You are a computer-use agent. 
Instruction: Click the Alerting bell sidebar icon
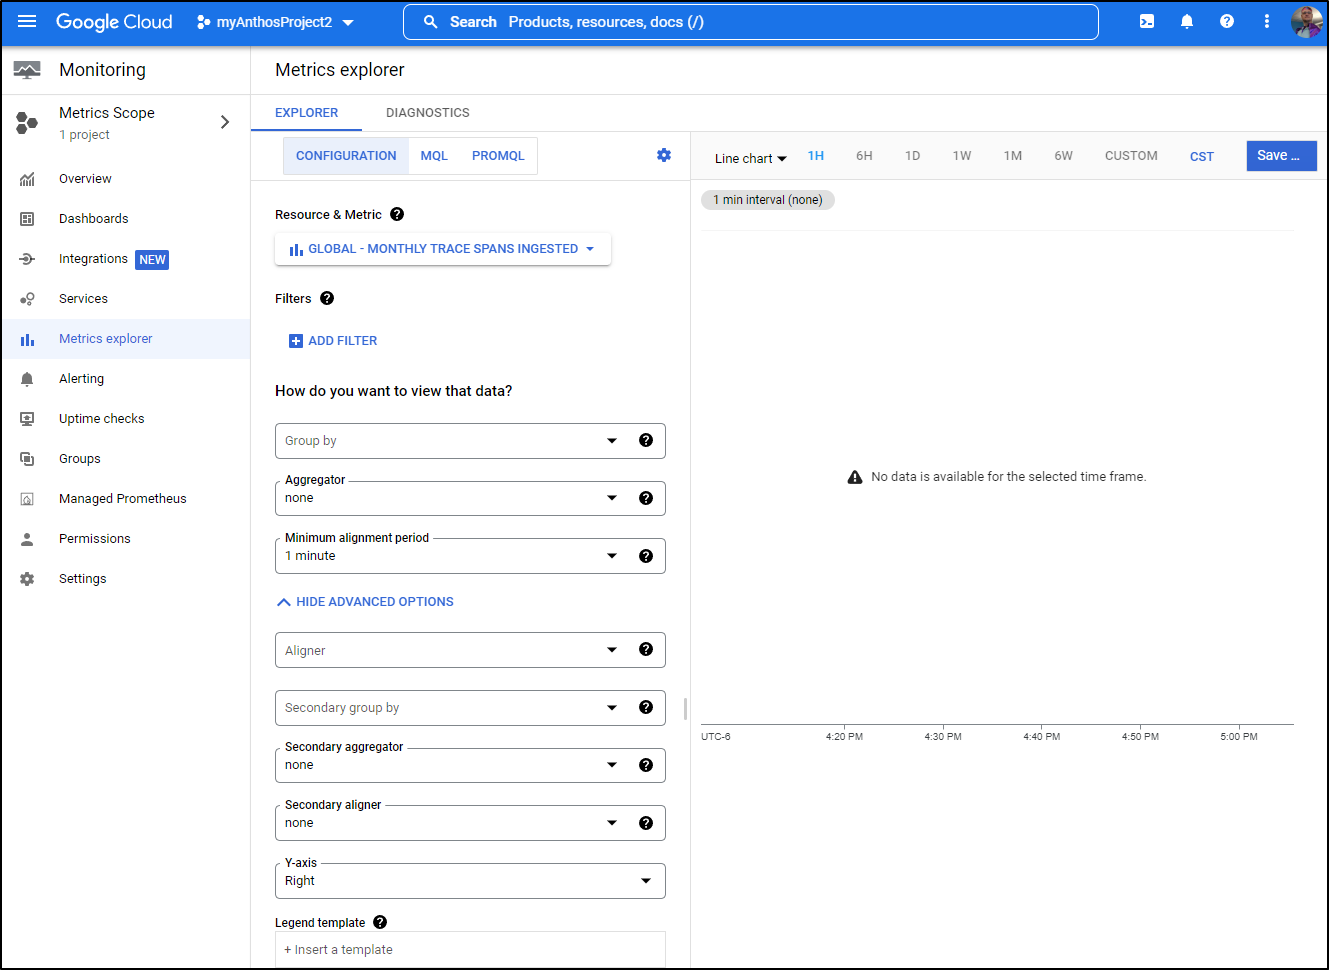(27, 379)
